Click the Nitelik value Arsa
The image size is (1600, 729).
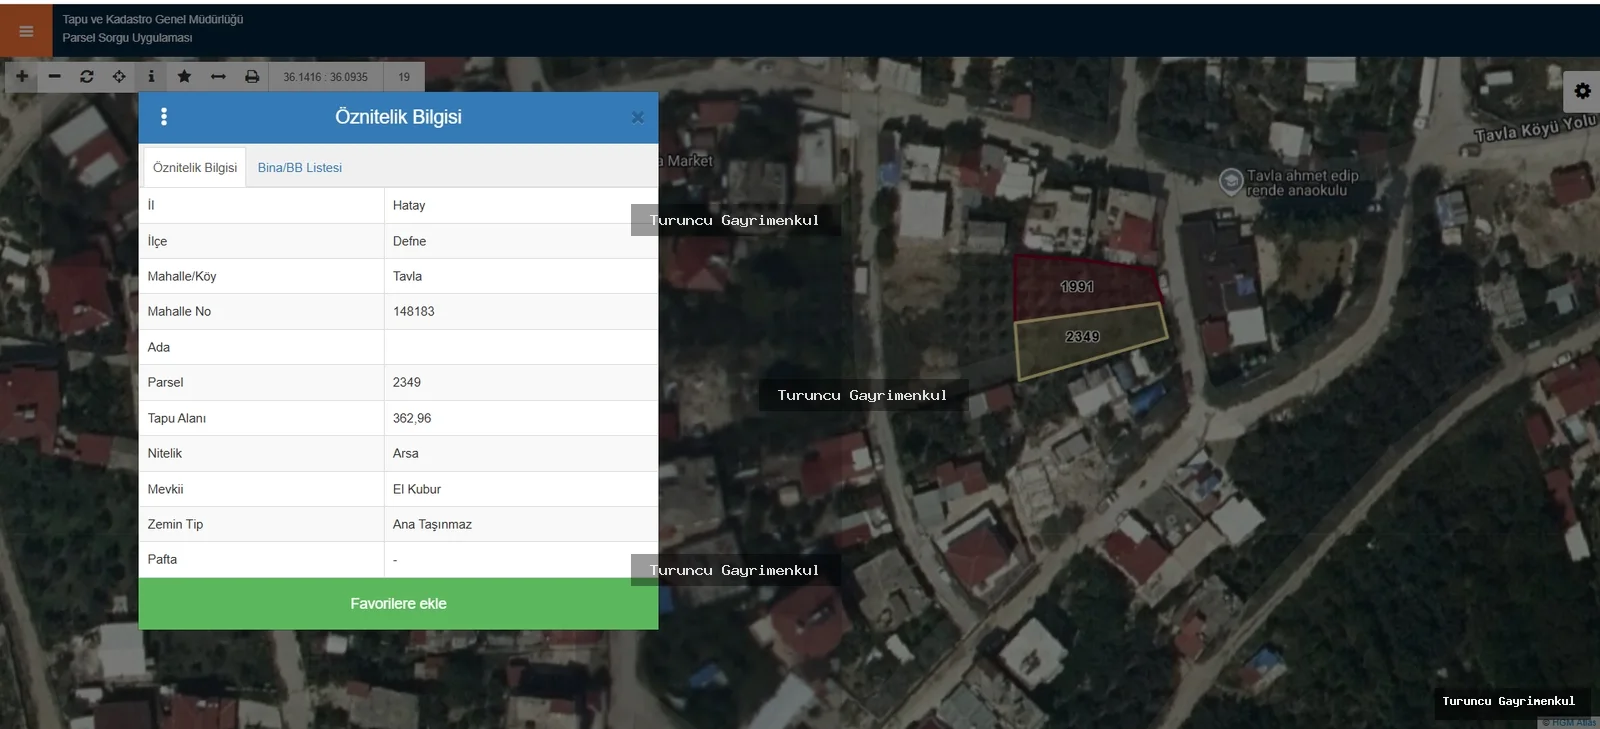point(406,453)
